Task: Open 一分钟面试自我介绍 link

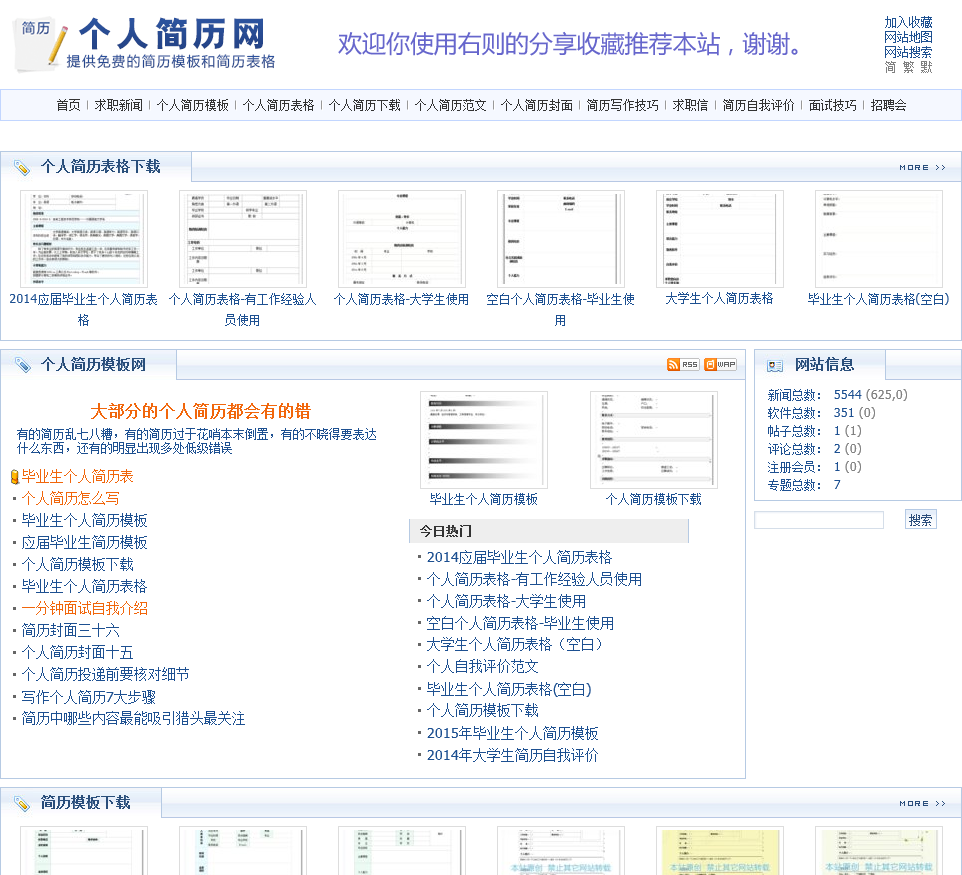Action: 85,609
